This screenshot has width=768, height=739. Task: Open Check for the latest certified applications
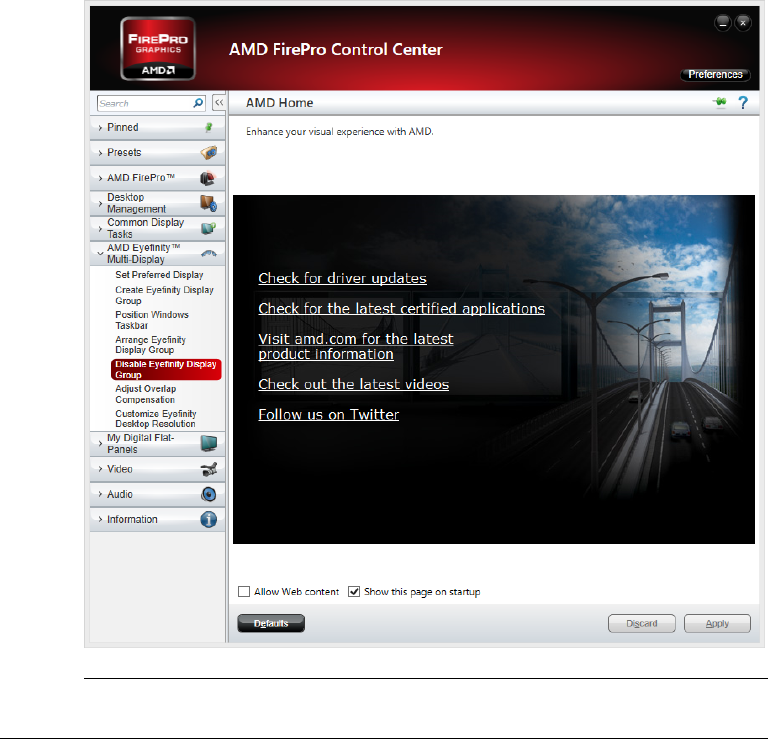[x=401, y=309]
